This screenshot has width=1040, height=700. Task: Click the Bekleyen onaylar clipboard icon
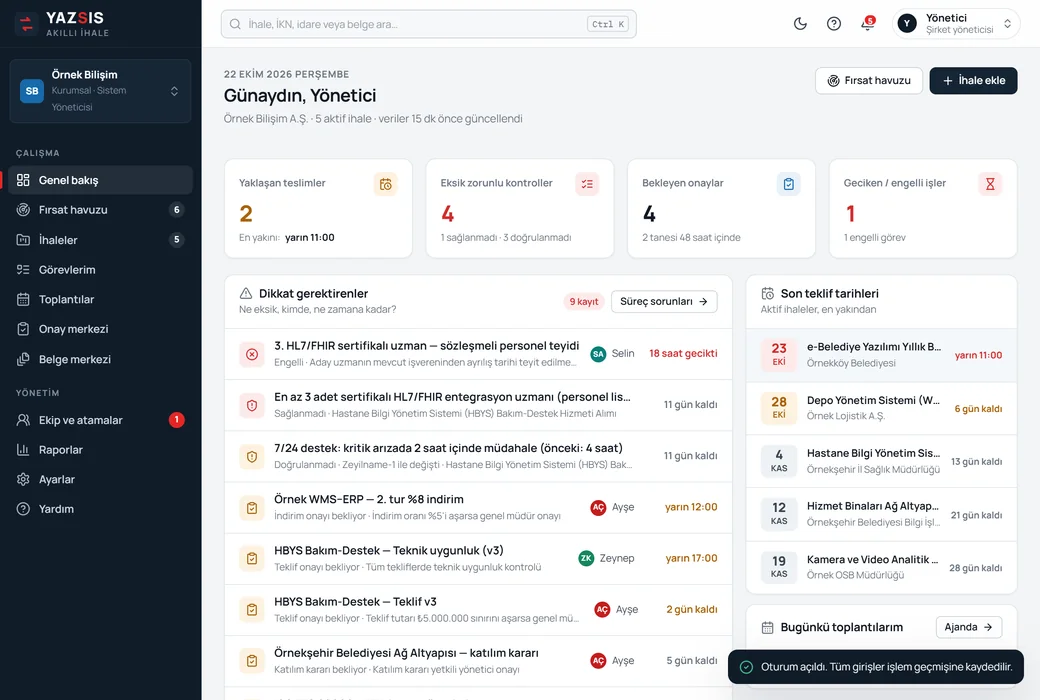pos(789,184)
